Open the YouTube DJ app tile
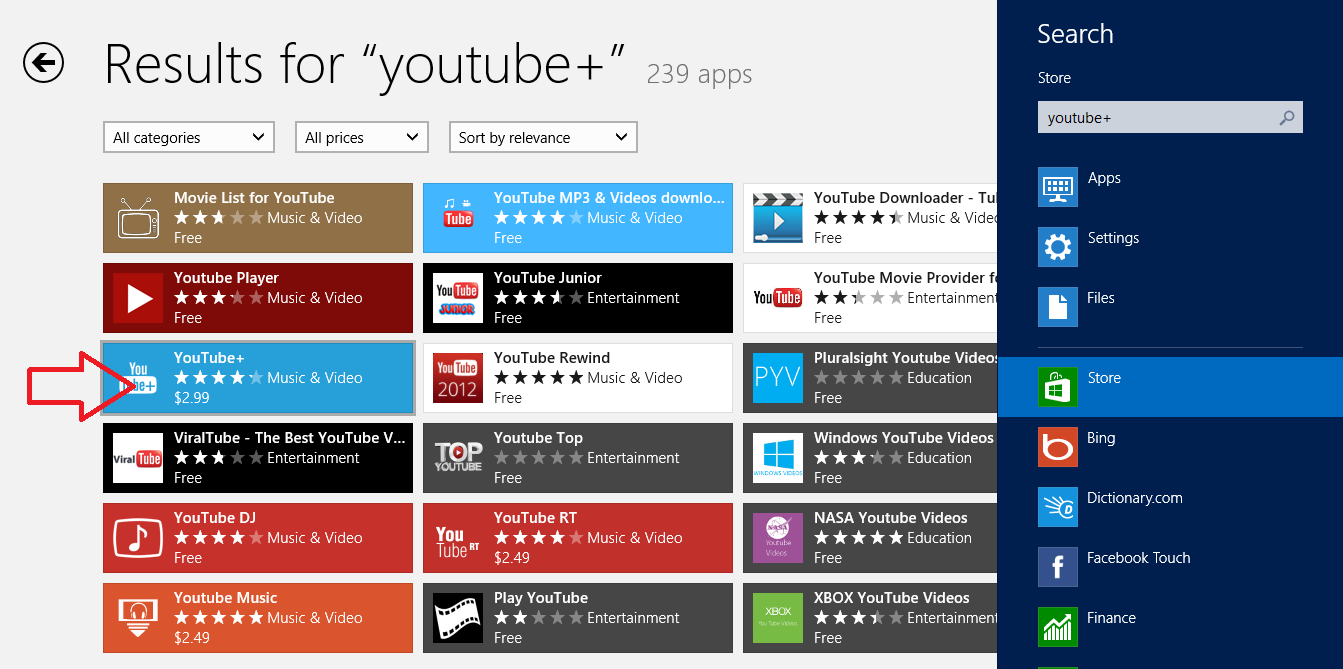The image size is (1343, 669). coord(258,538)
